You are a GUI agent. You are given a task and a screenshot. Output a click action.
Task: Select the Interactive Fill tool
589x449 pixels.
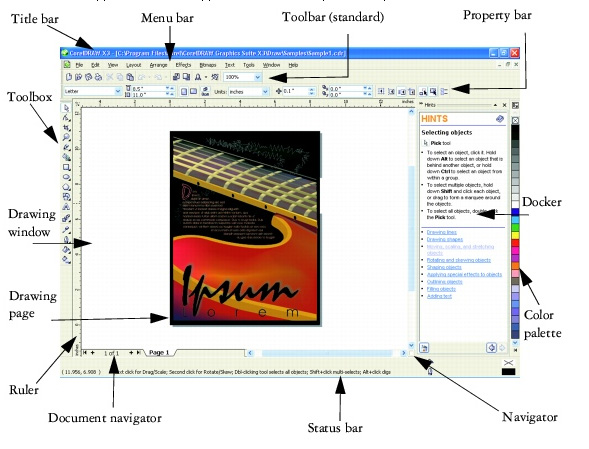coord(66,259)
